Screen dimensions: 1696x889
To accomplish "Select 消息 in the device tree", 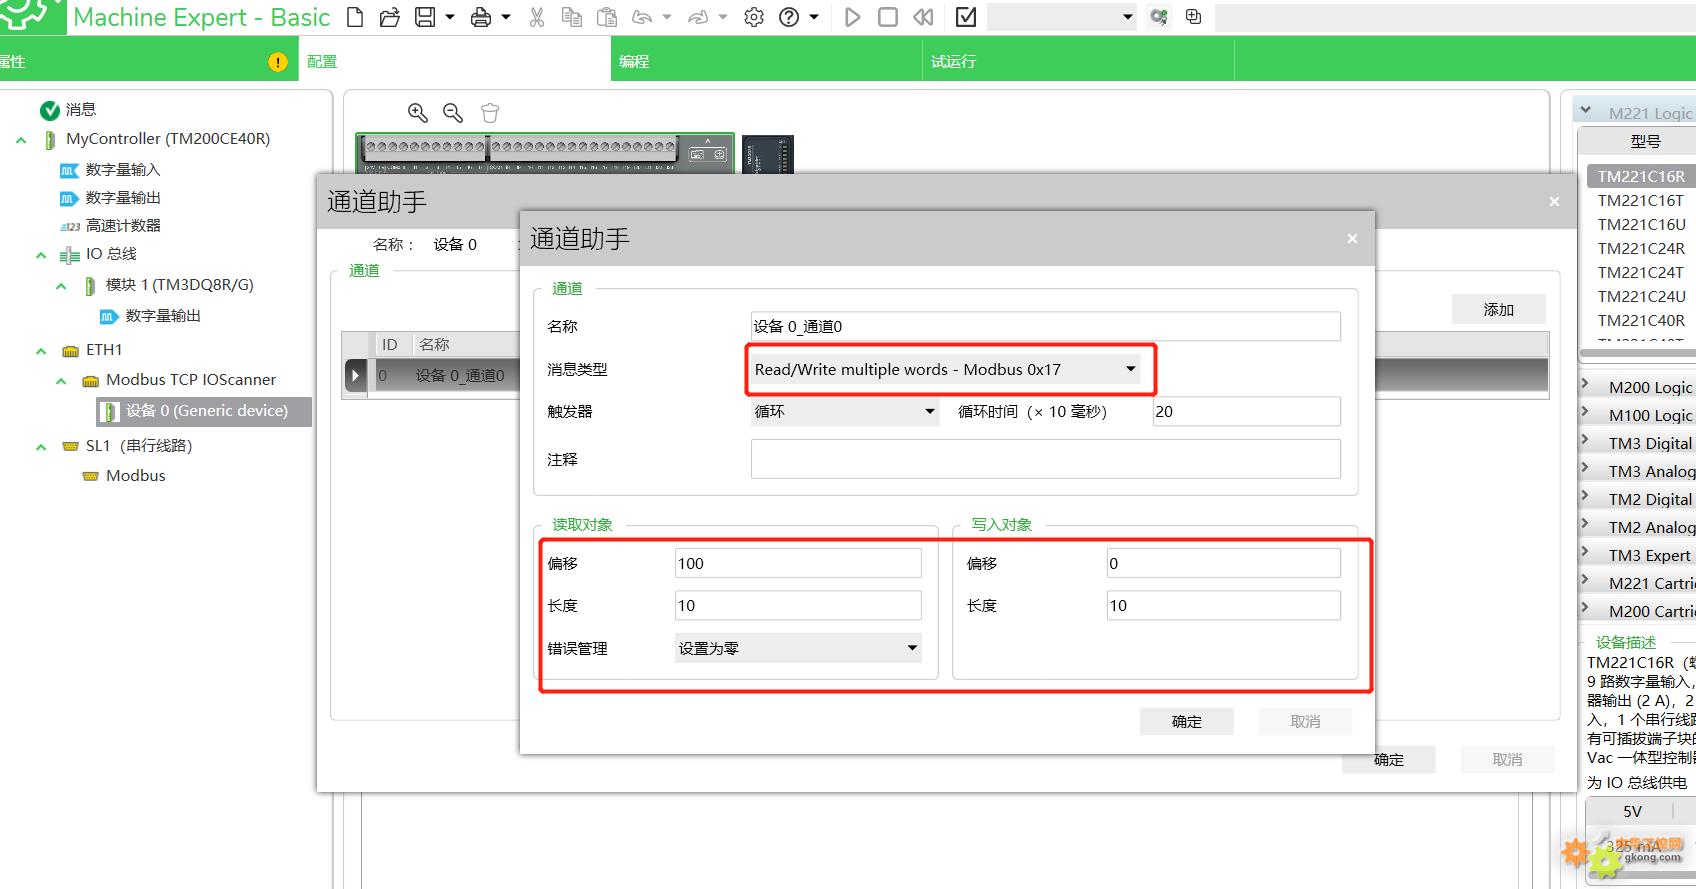I will coord(81,109).
